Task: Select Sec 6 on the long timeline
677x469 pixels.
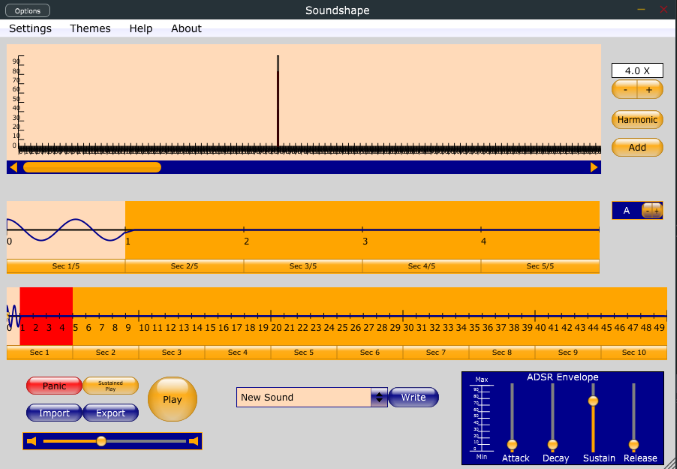Action: [x=370, y=352]
